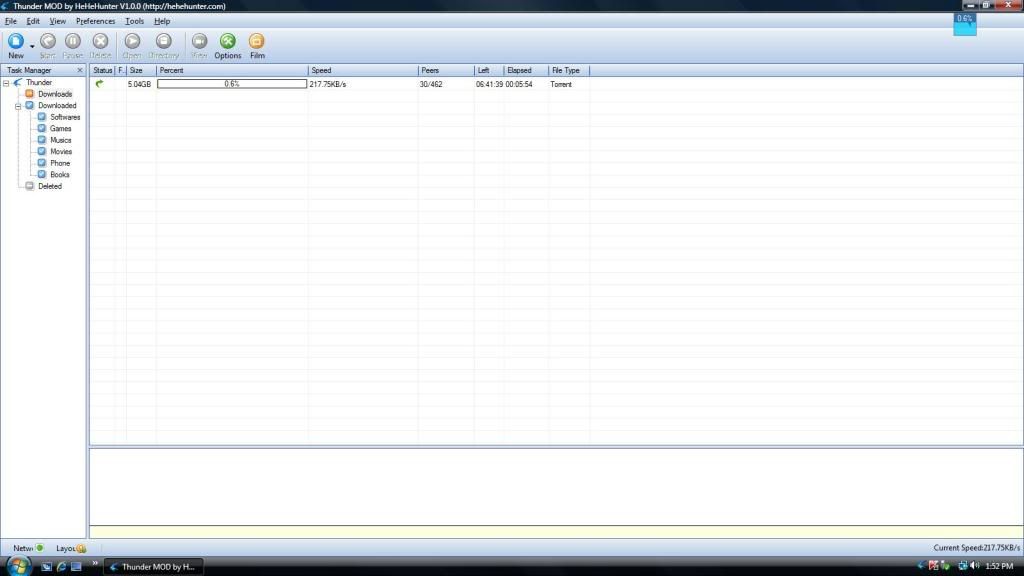This screenshot has width=1024, height=576.
Task: Click the View toolbar icon
Action: pos(199,42)
